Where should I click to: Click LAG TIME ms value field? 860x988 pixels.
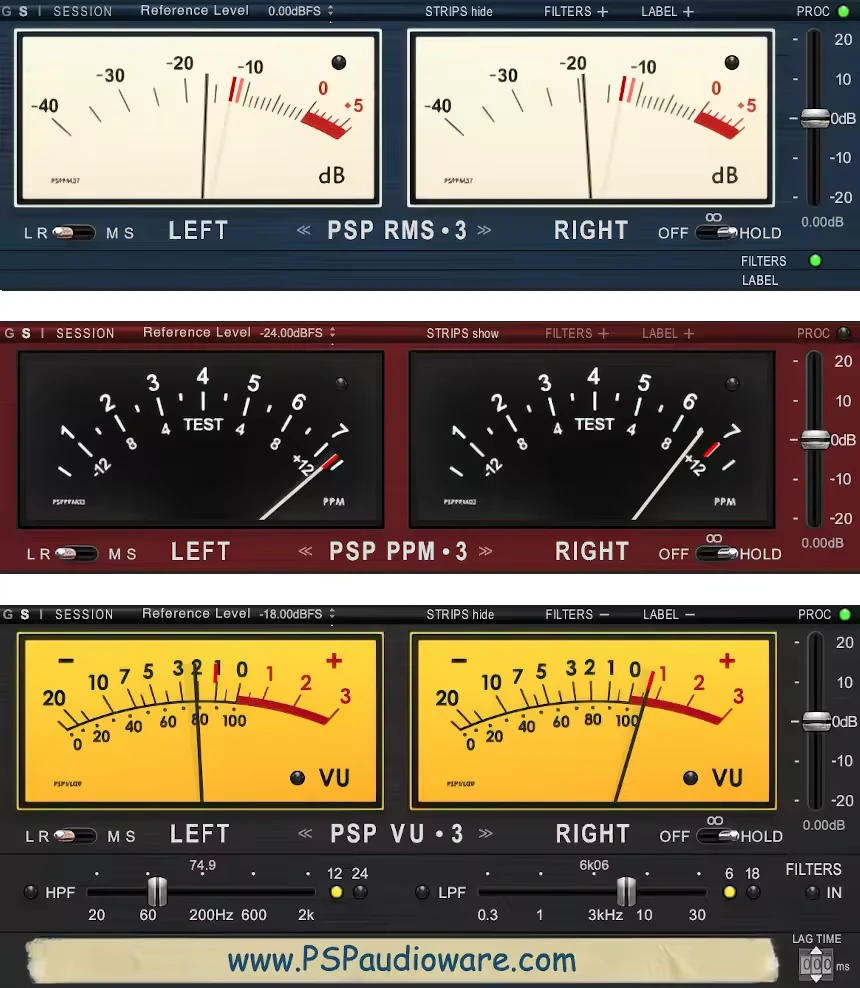click(x=817, y=964)
